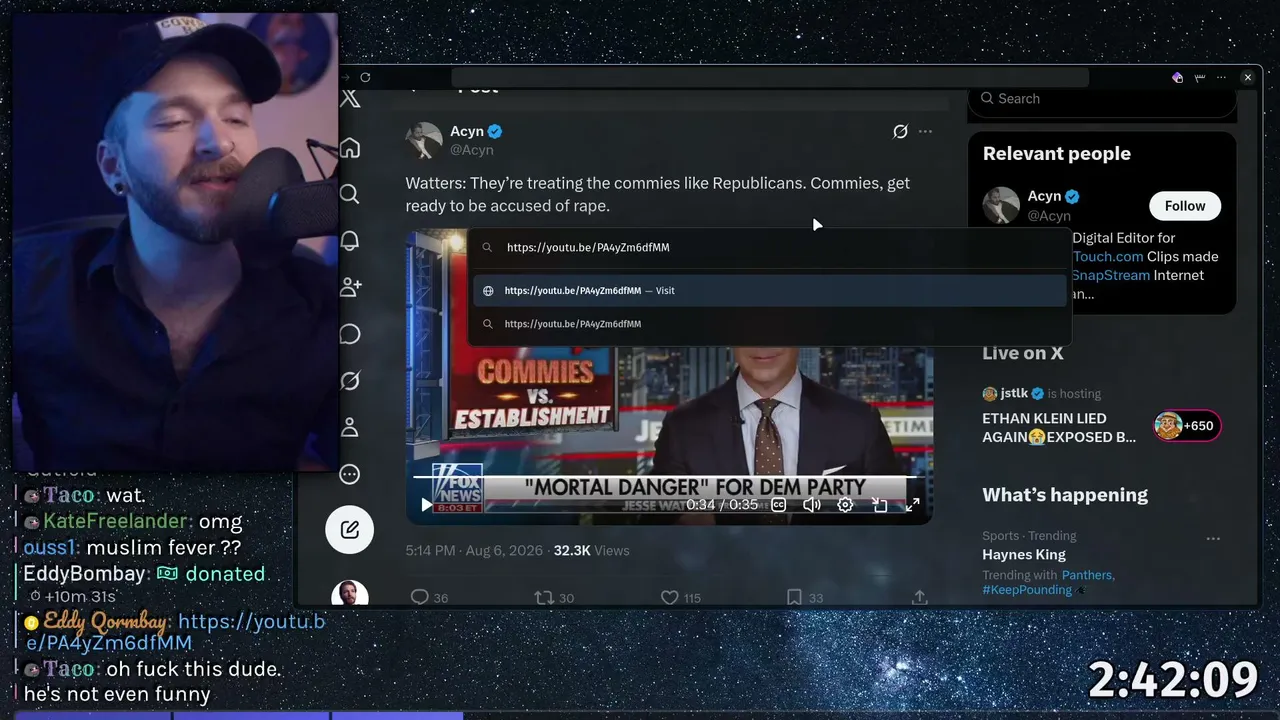
Task: Reload the page in the browser
Action: pos(365,78)
